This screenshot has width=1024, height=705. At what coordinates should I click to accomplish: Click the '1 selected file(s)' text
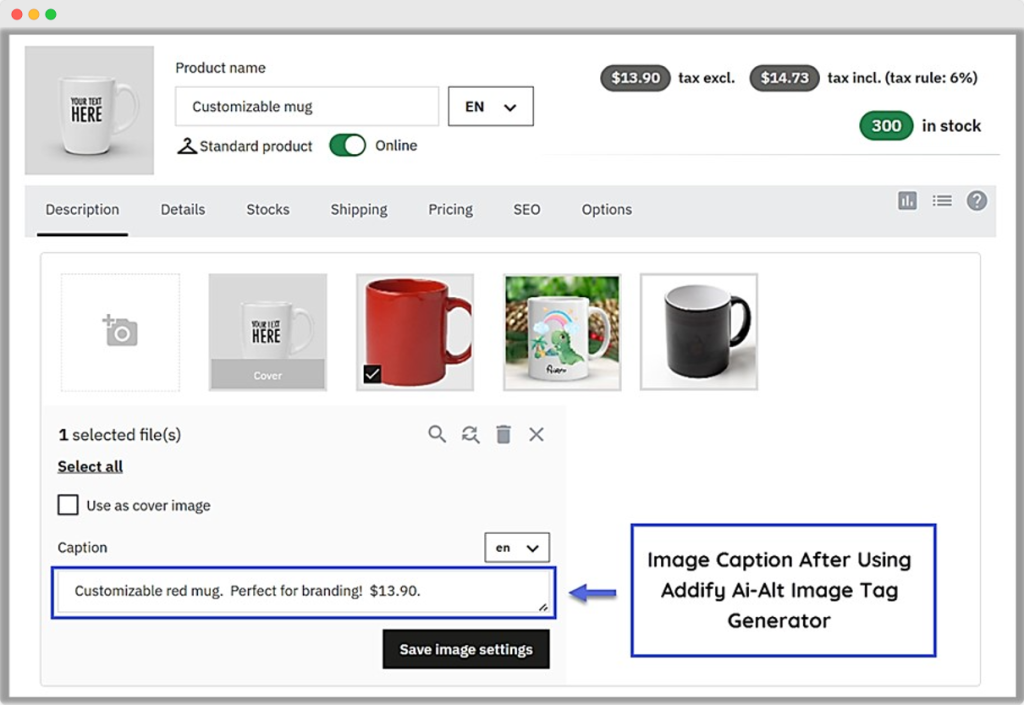120,434
